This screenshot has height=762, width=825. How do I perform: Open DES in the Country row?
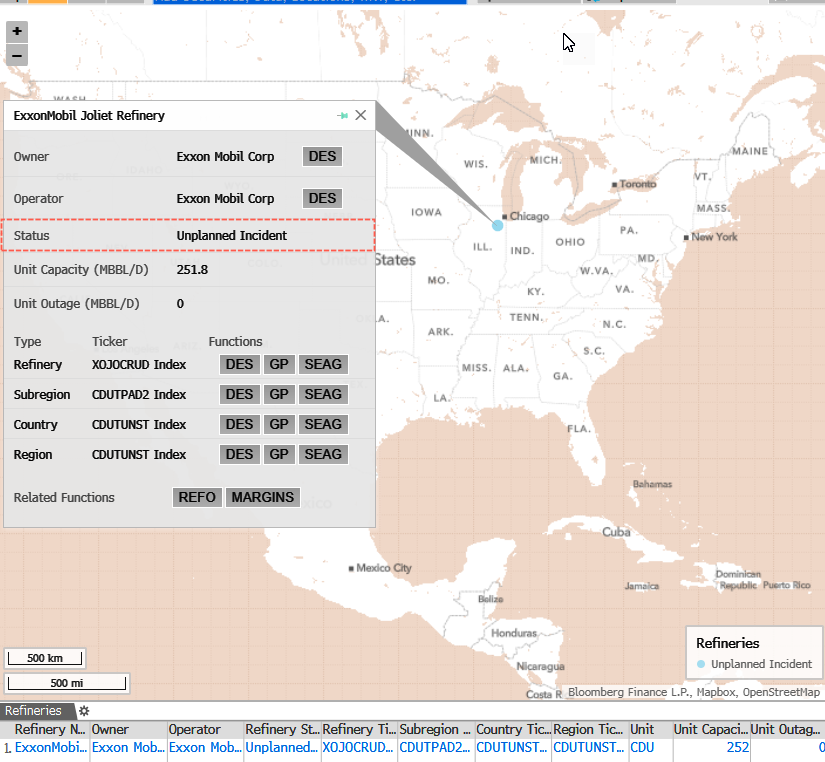coord(239,424)
